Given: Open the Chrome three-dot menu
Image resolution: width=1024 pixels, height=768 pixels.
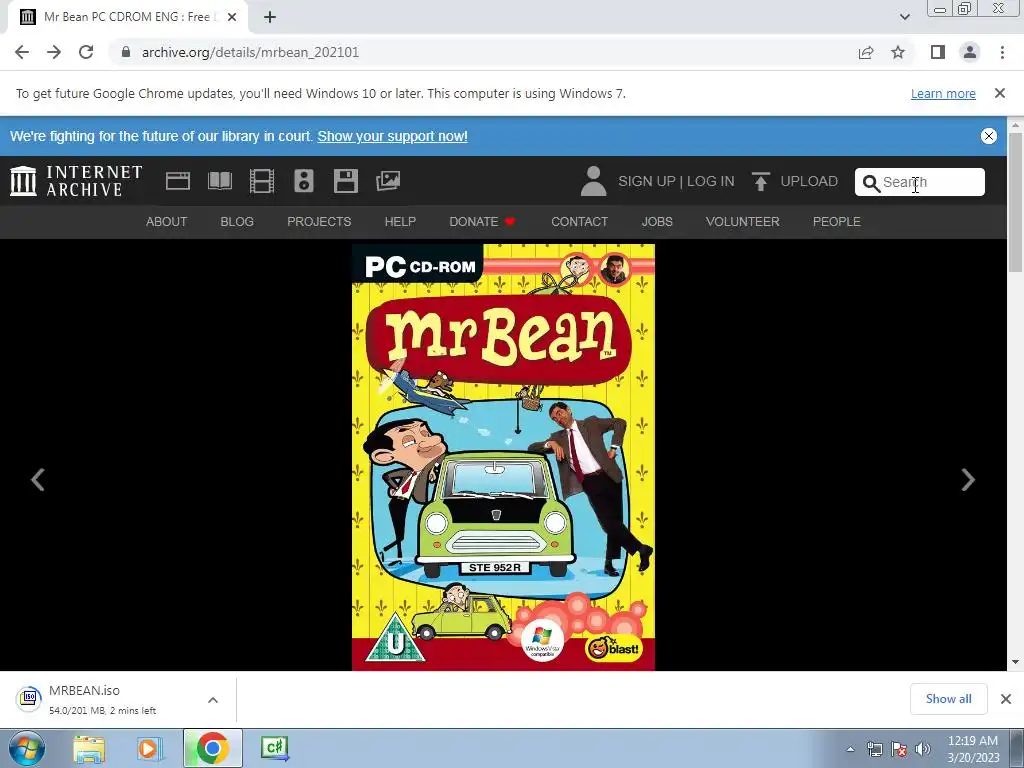Looking at the screenshot, I should (x=1002, y=52).
